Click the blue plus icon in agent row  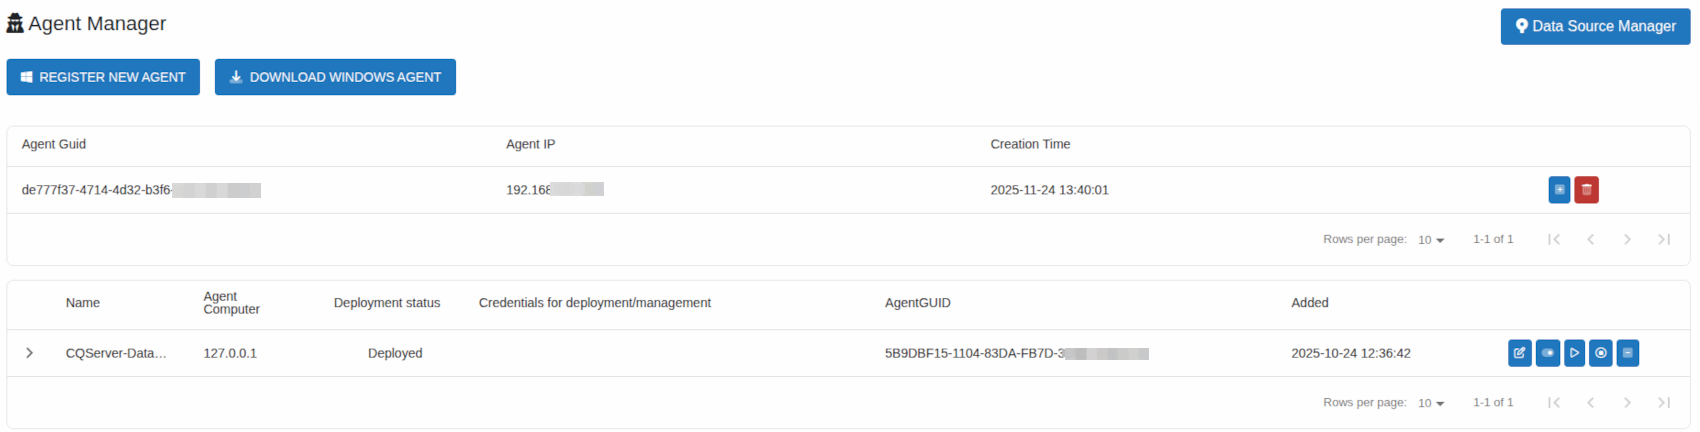[1558, 190]
